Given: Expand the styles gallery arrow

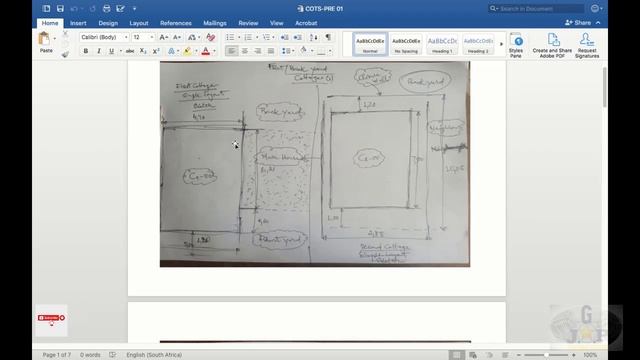Looking at the screenshot, I should click(501, 44).
